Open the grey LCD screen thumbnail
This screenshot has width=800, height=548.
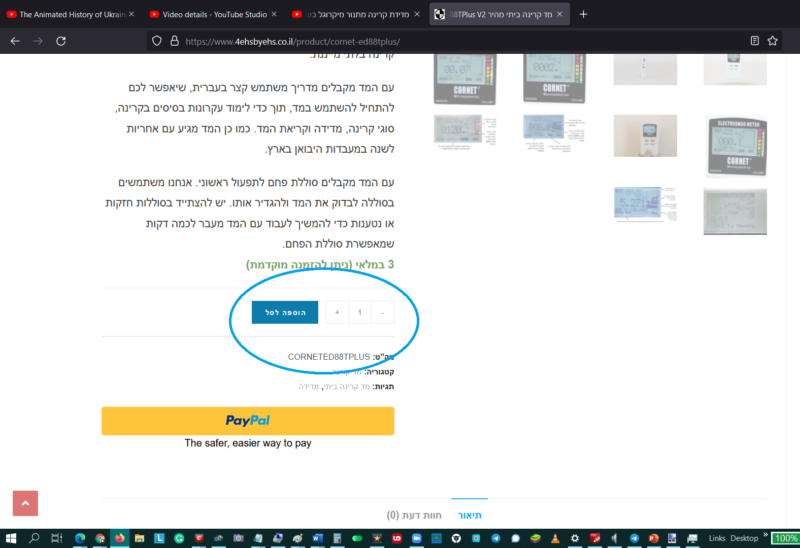(735, 211)
